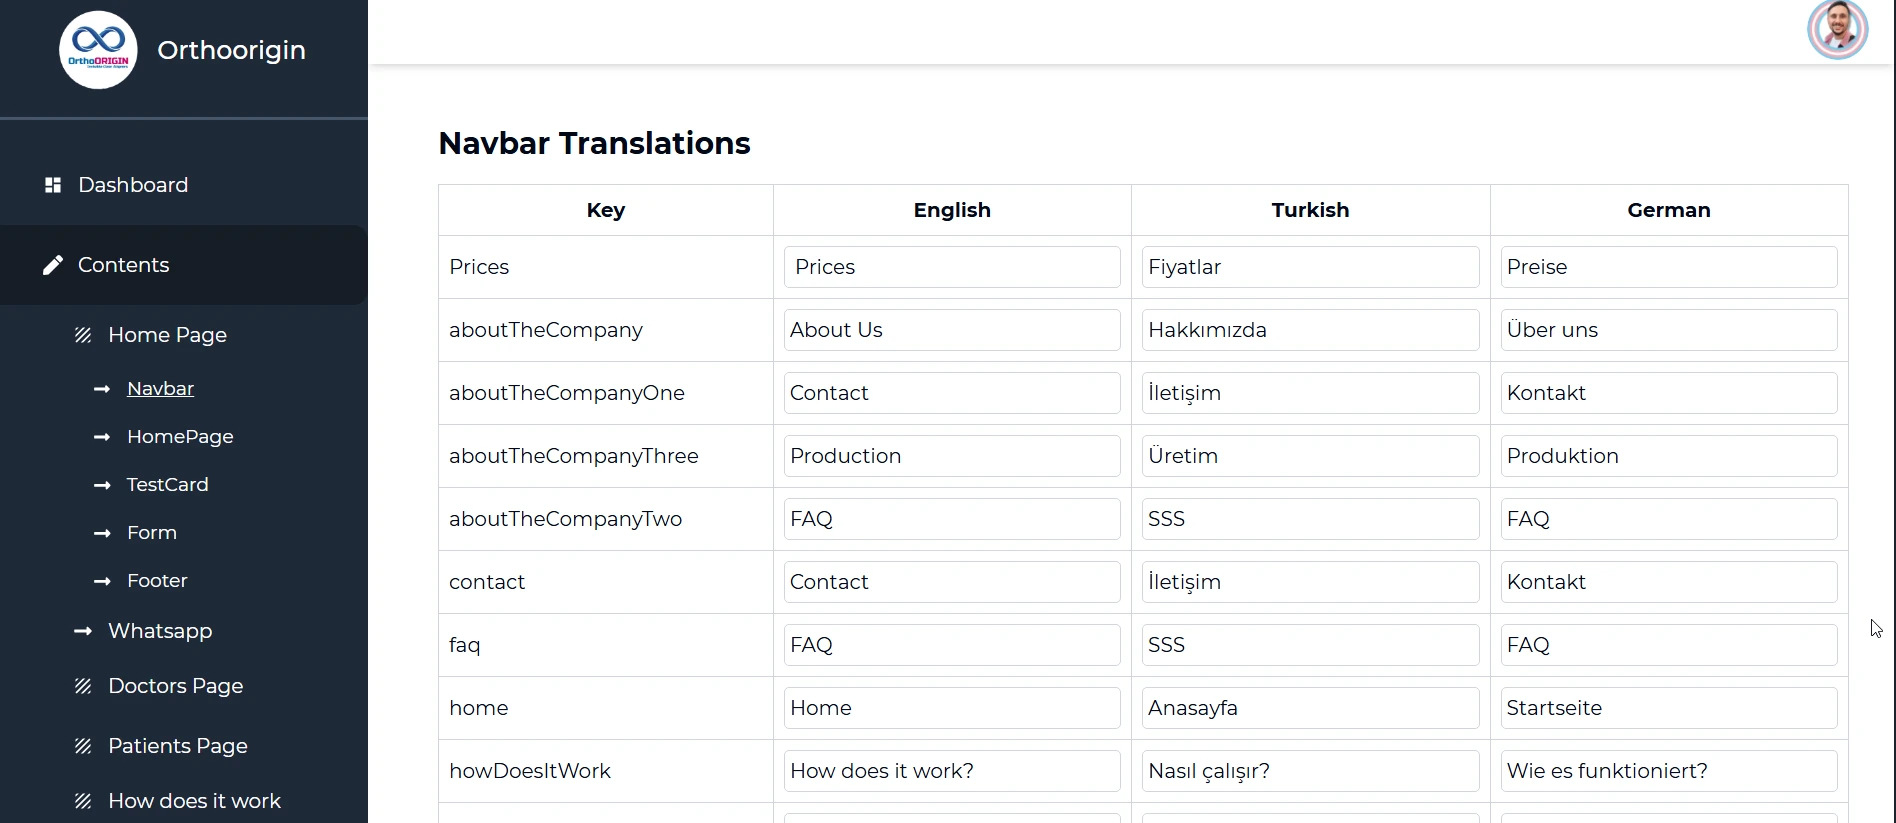
Task: Edit the Turkish field containing Hakkımızda
Action: (1310, 330)
